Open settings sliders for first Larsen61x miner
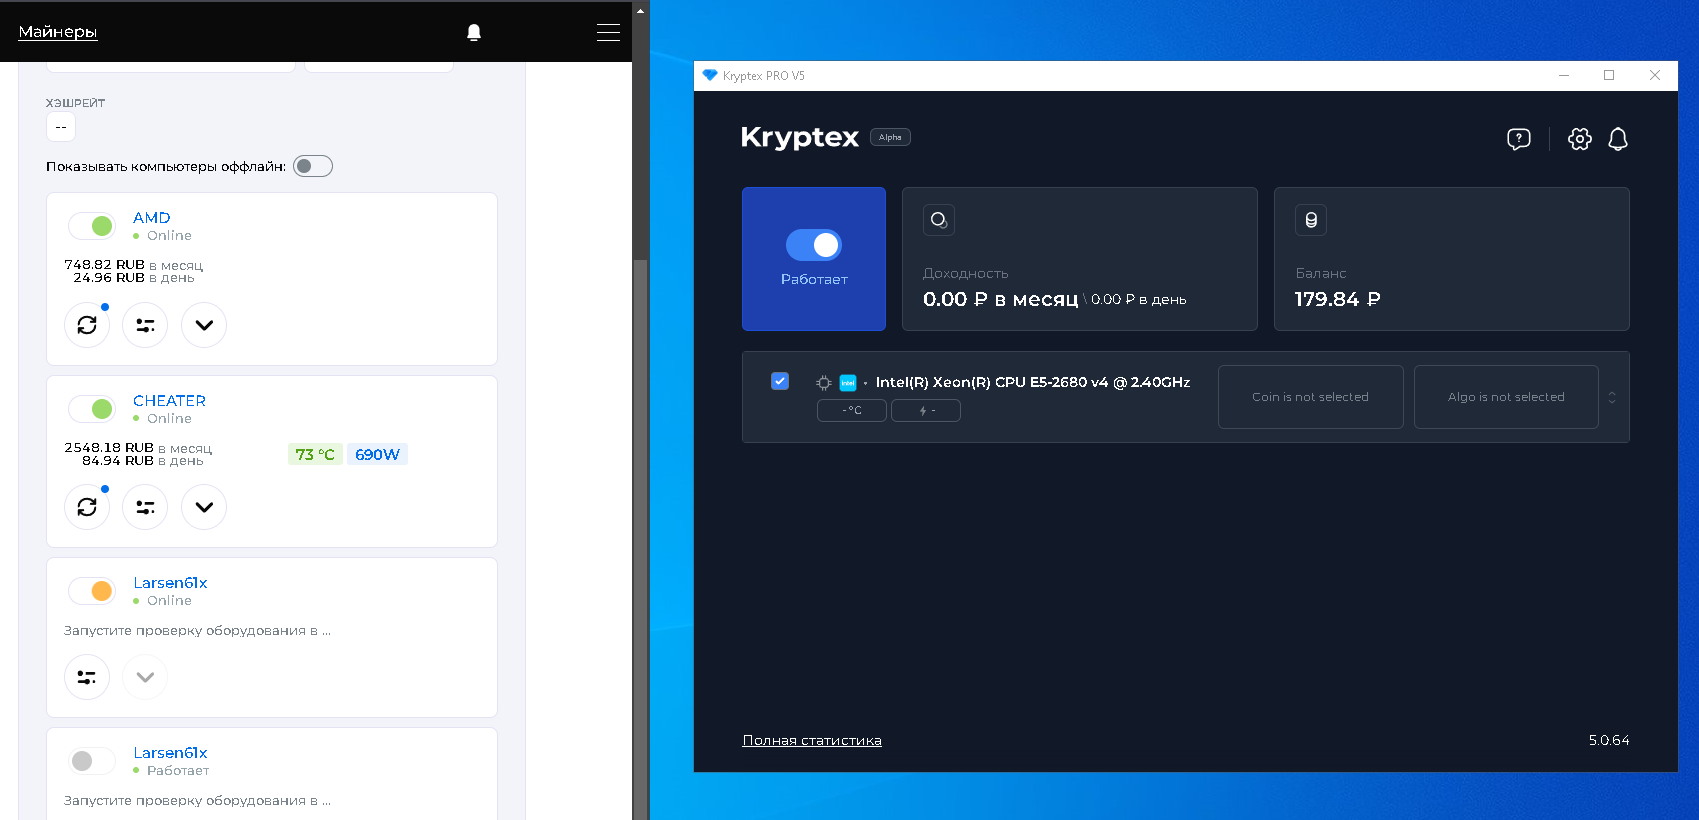This screenshot has width=1699, height=820. (87, 677)
